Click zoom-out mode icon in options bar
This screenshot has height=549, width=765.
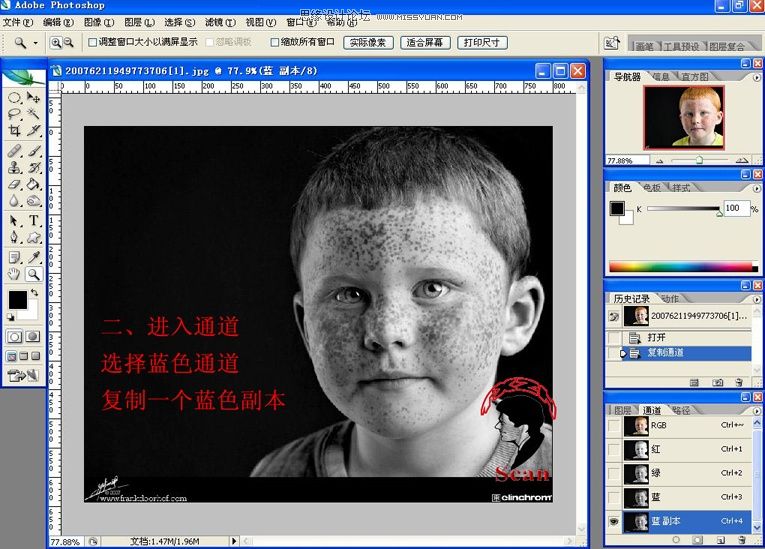[x=69, y=43]
